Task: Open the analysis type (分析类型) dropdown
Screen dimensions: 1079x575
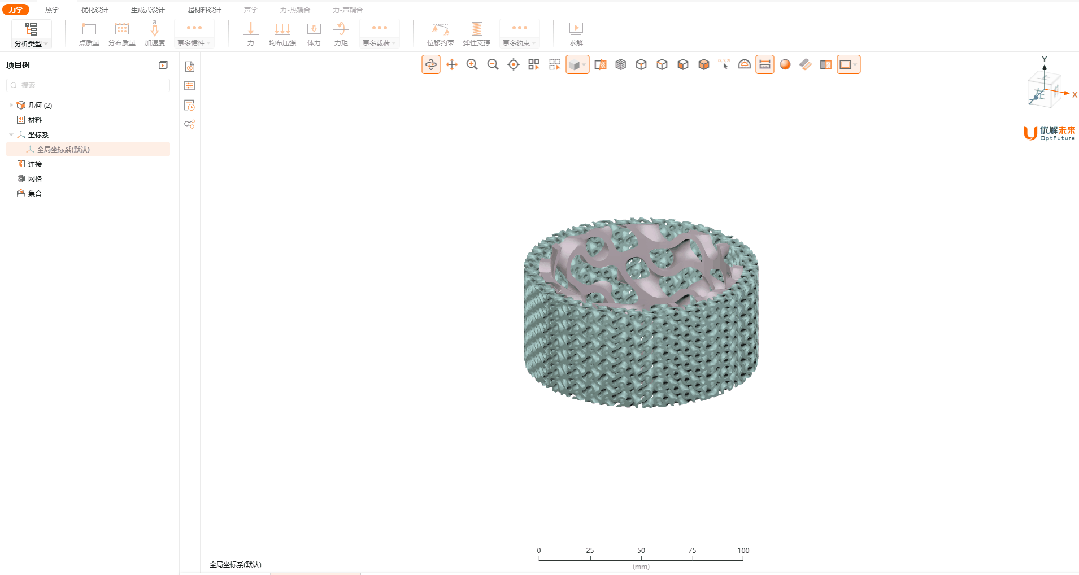Action: coord(32,34)
